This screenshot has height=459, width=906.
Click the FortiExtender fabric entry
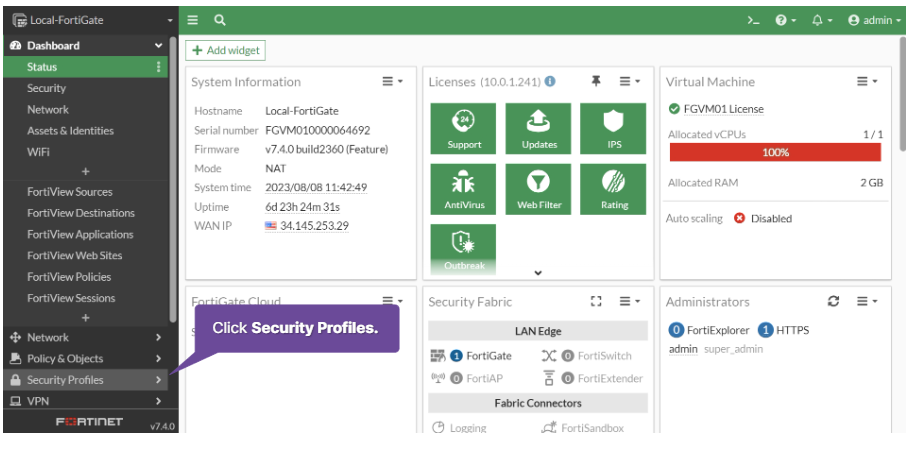593,379
